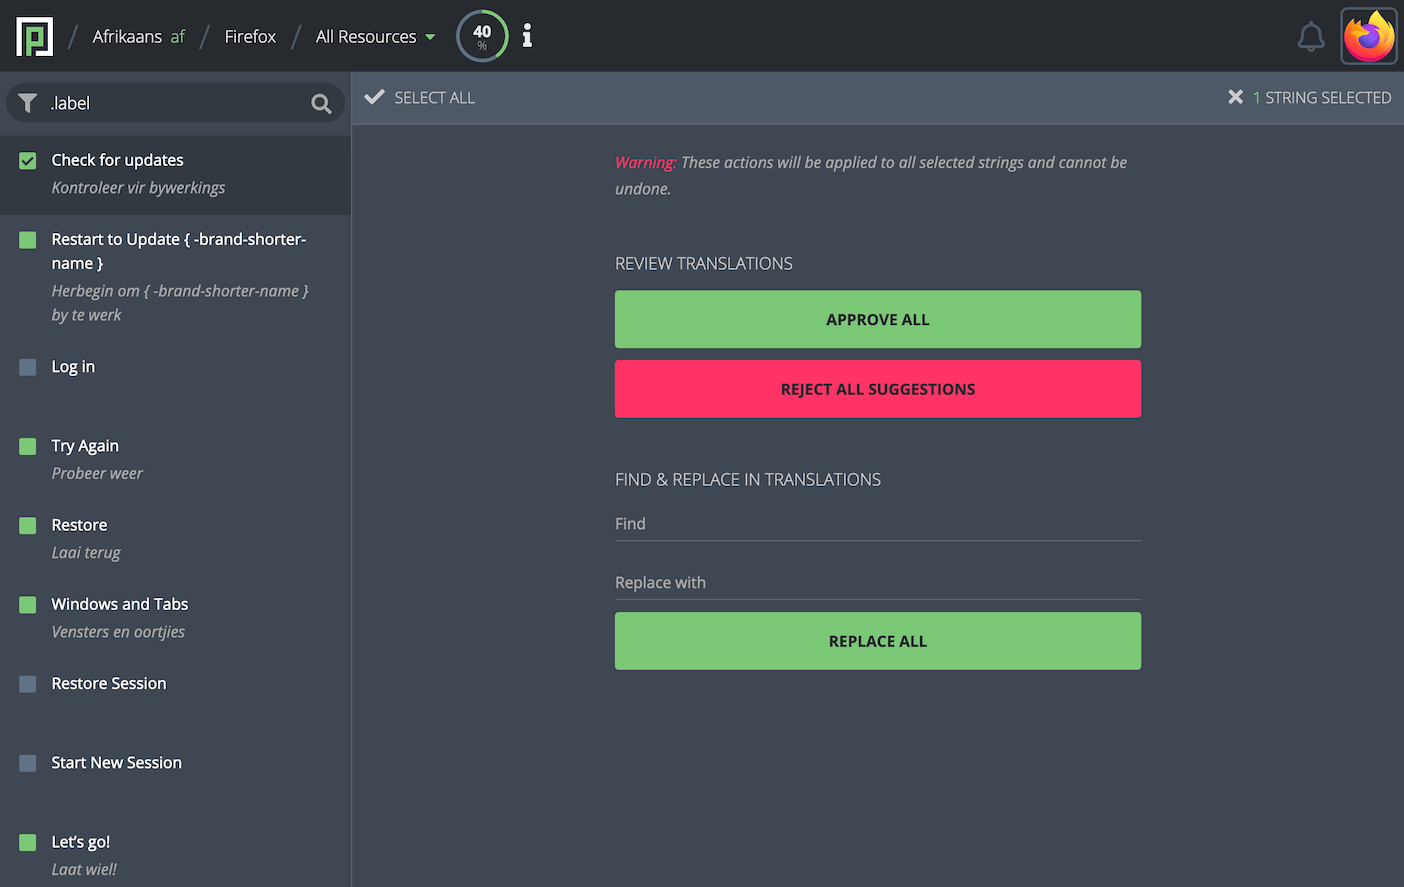Go to the Firefox project breadcrumb
The image size is (1404, 887).
pos(250,37)
